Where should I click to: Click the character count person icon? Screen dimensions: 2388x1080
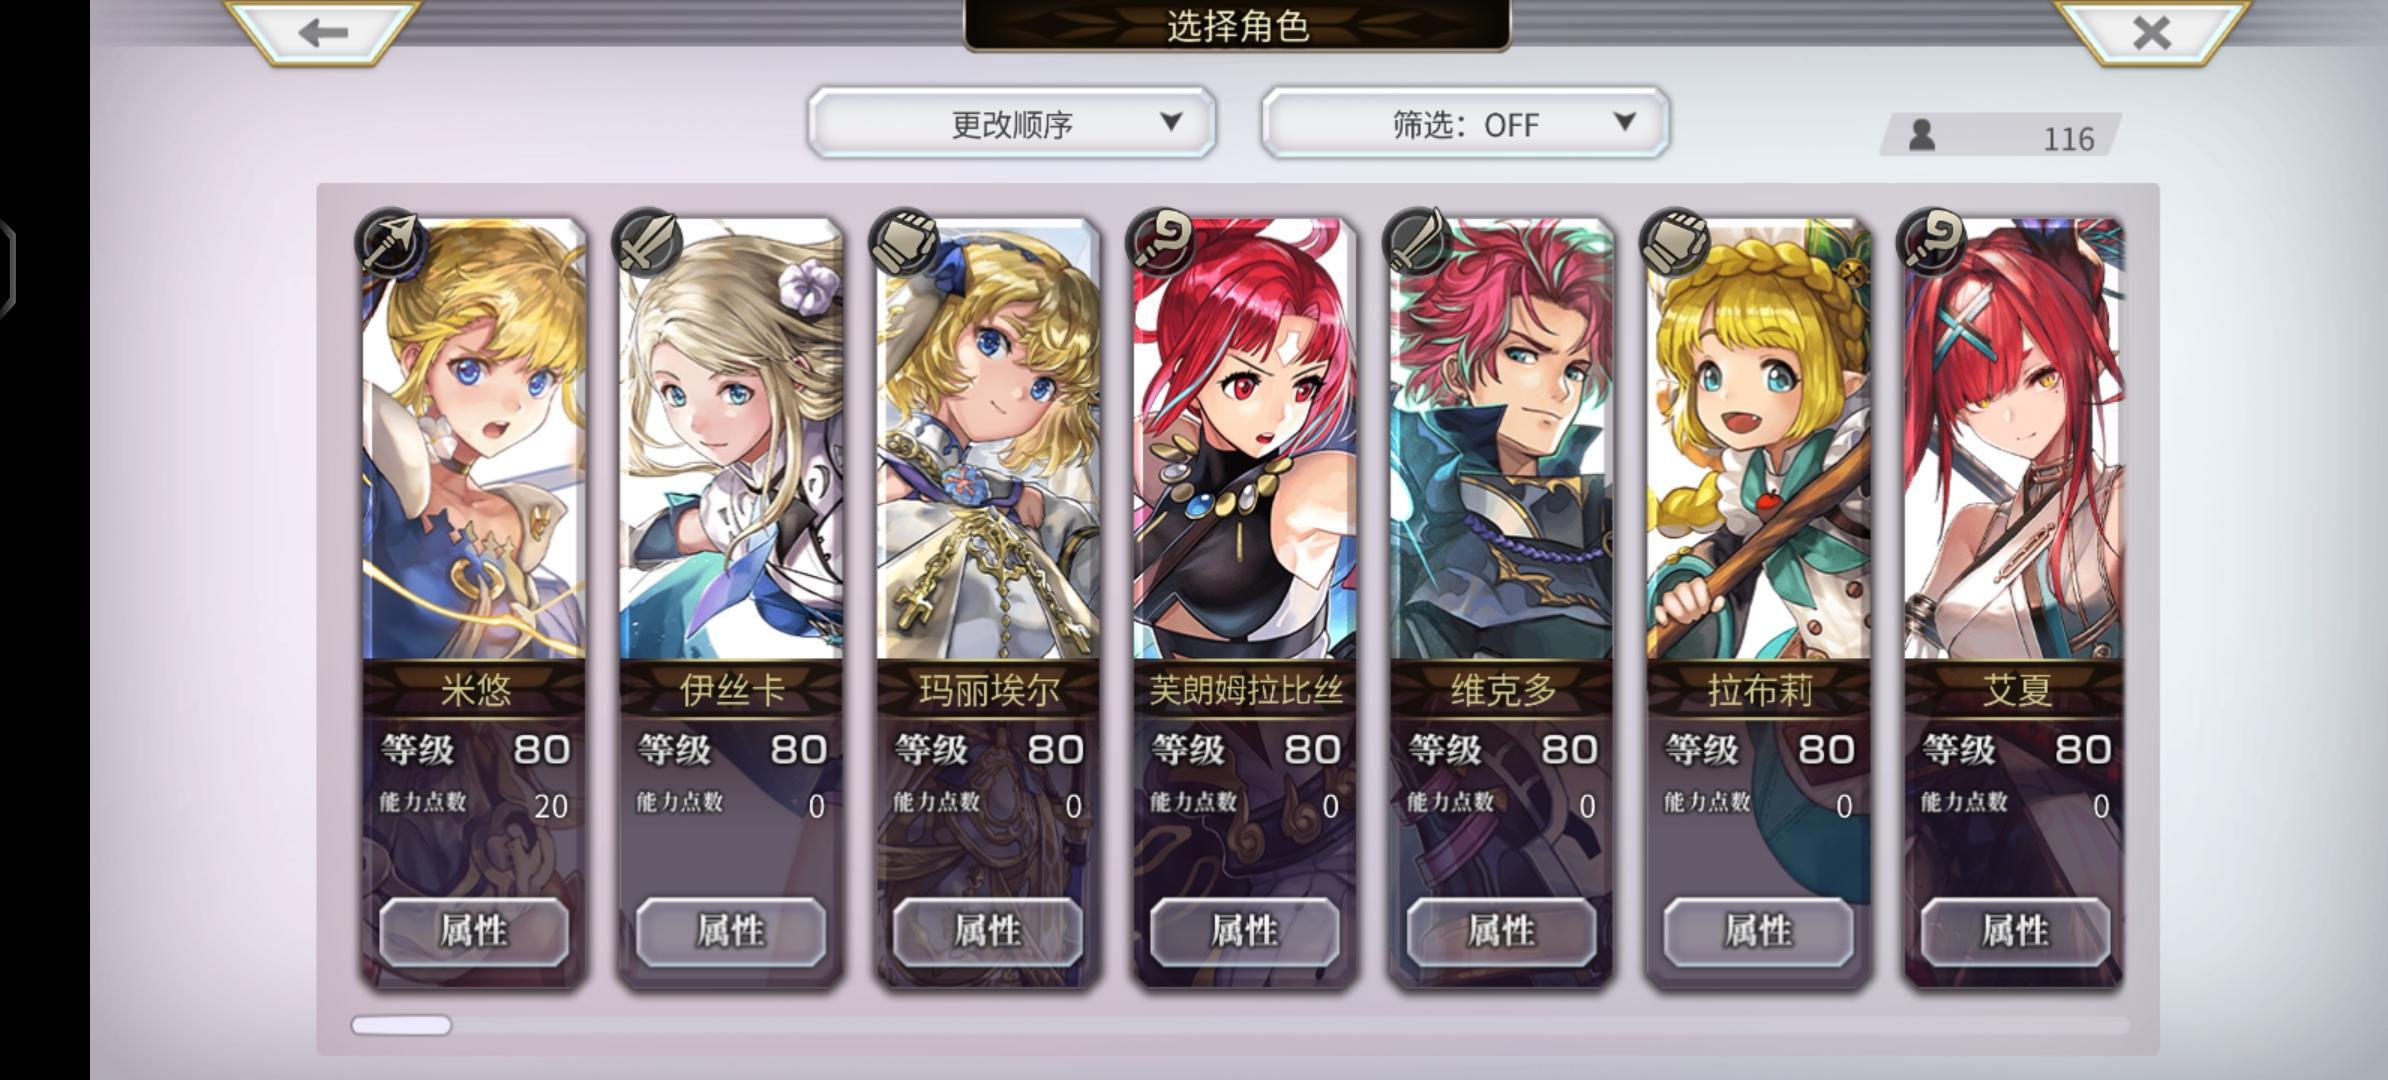1921,135
